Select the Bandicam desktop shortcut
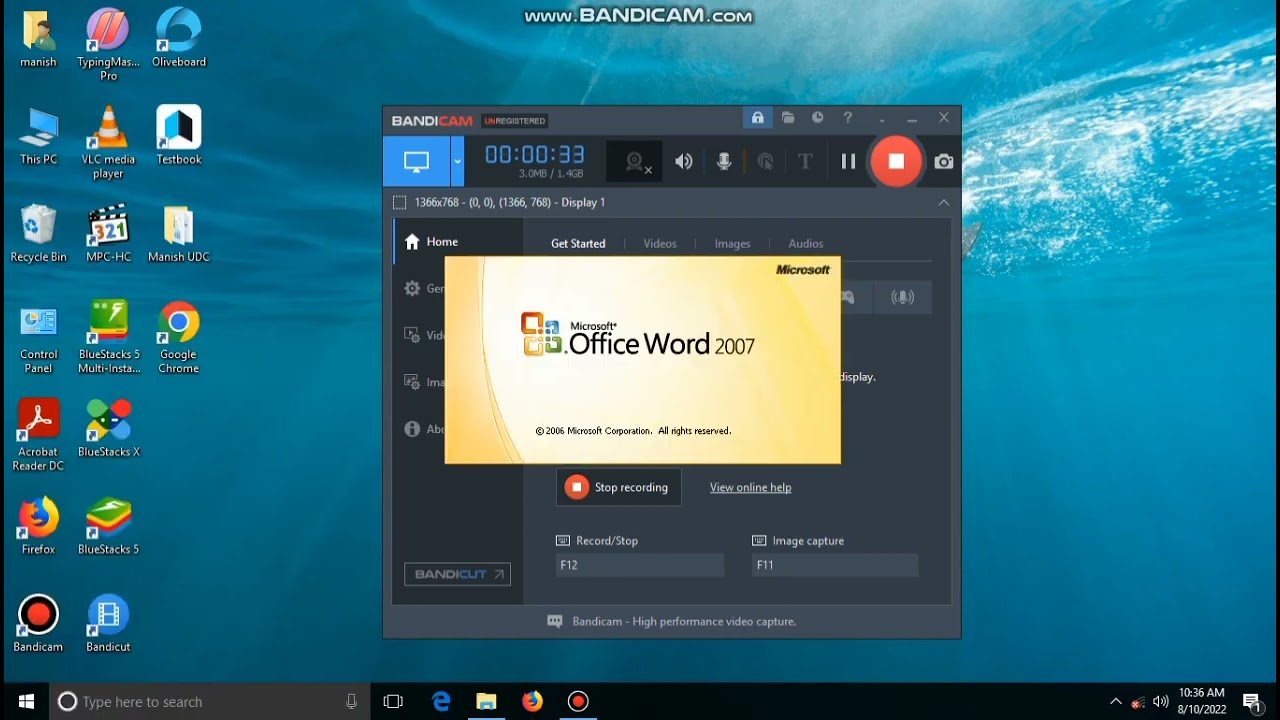1280x720 pixels. [x=38, y=624]
